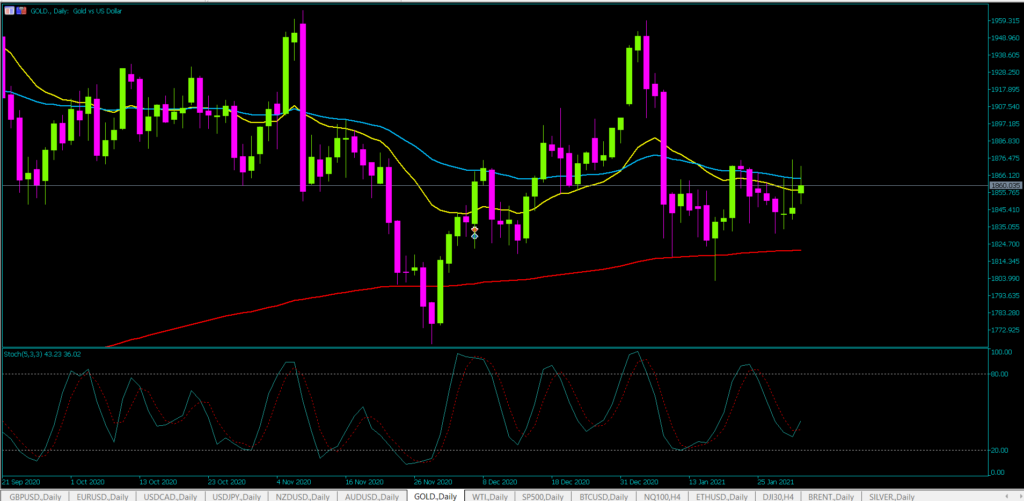Click the active GOLD,Daily tab
Screen dimensions: 1024x501
pyautogui.click(x=436, y=496)
